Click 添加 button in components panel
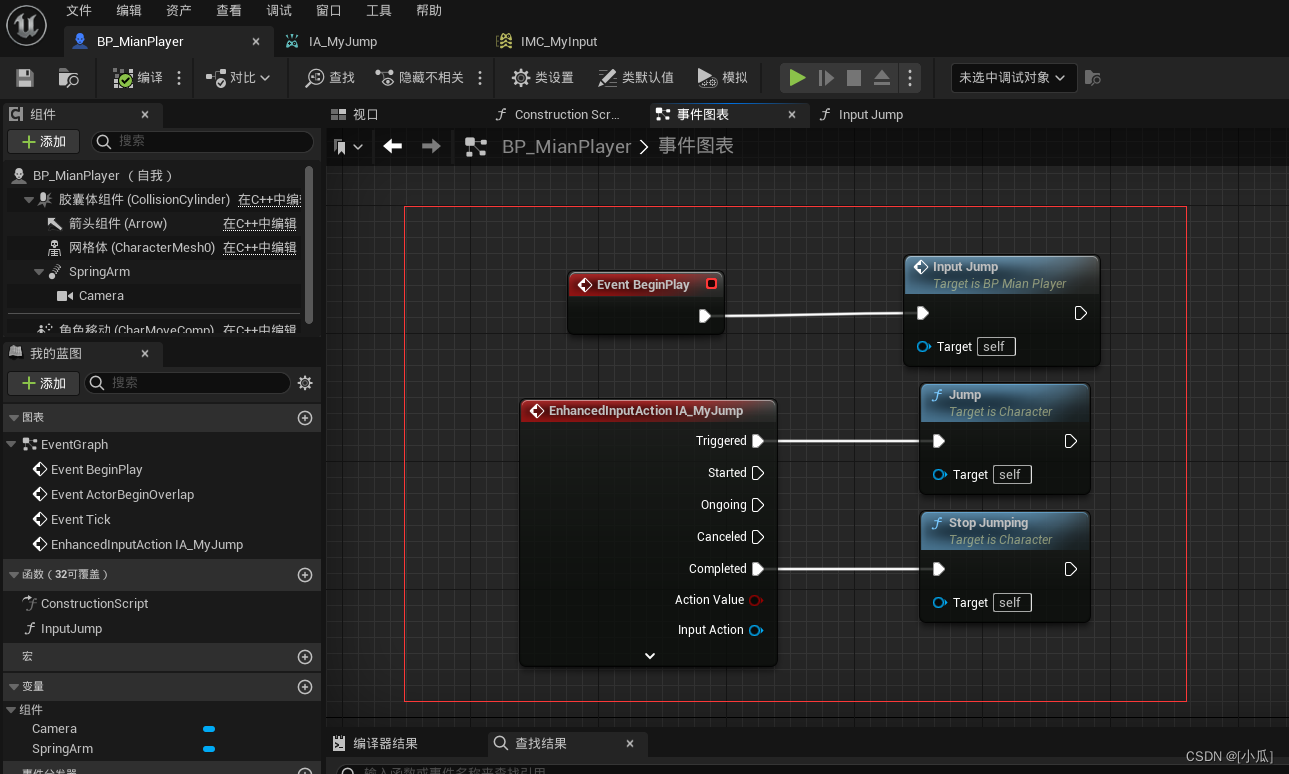This screenshot has height=774, width=1289. (x=43, y=142)
